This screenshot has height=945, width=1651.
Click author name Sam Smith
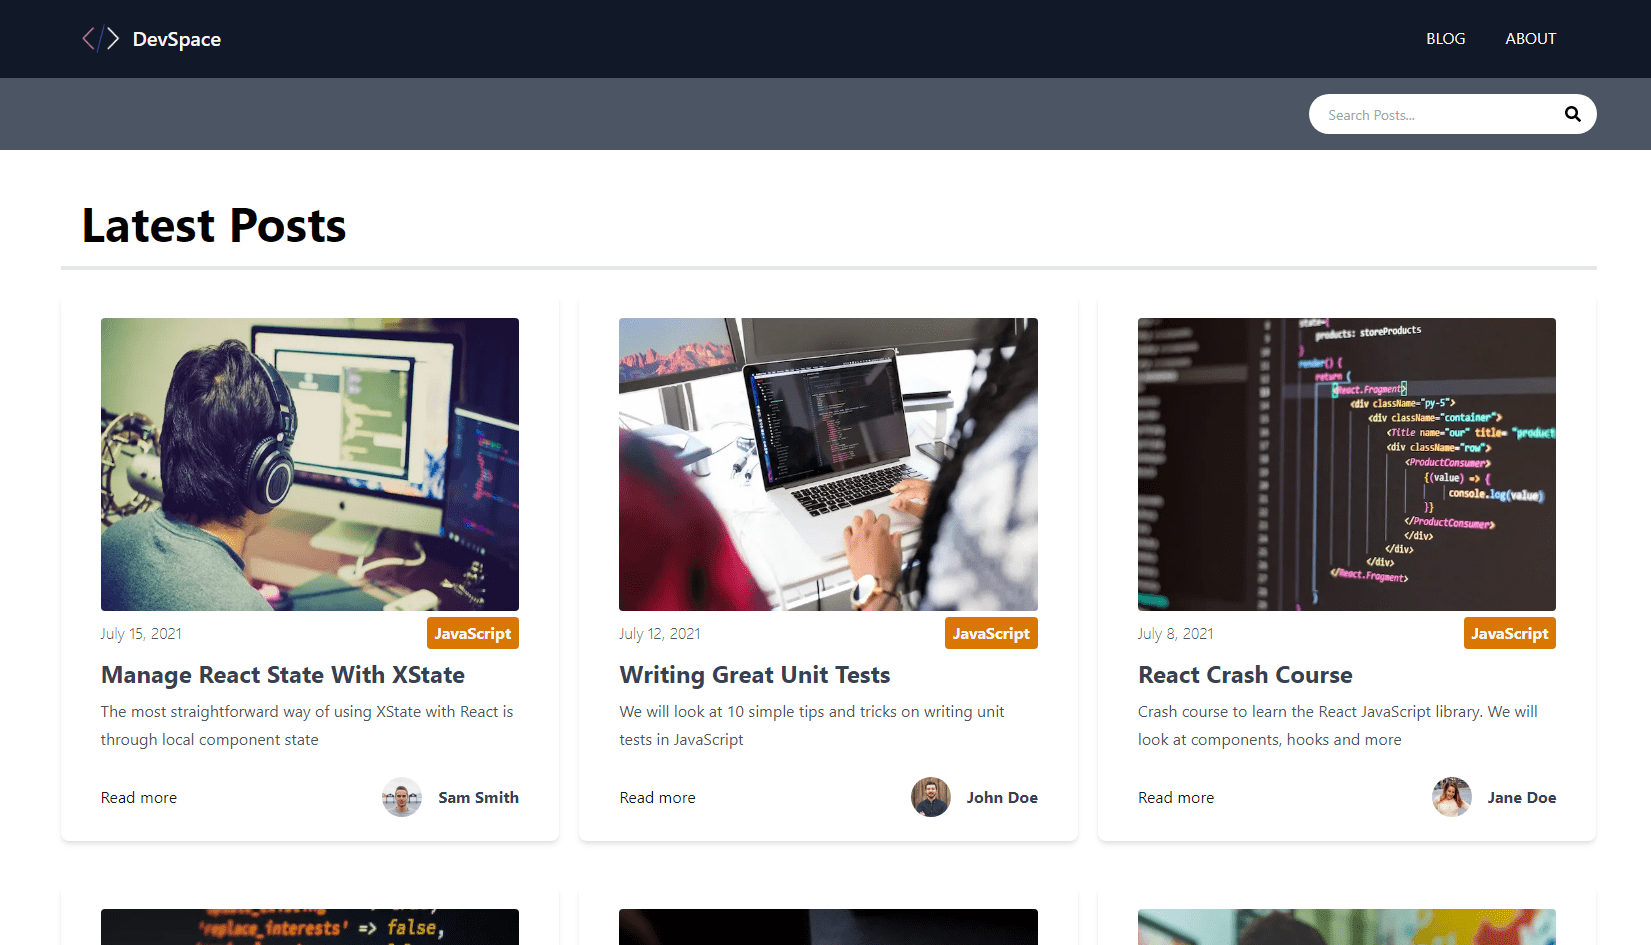click(478, 797)
